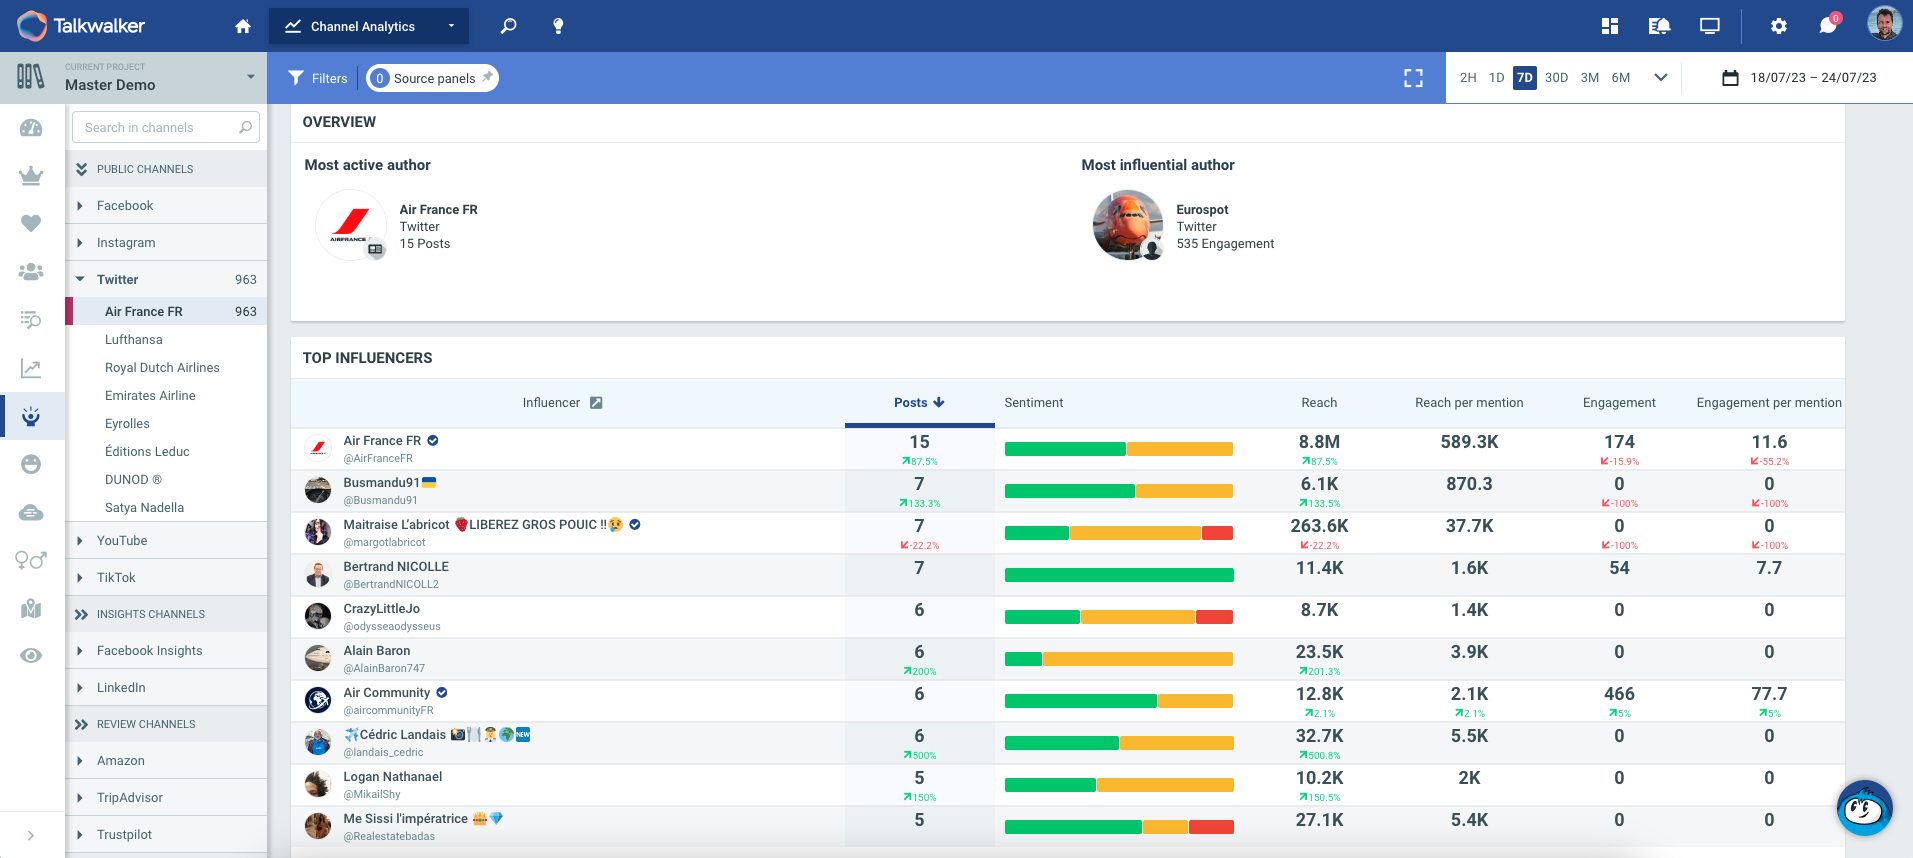Open the list search sidebar icon
The width and height of the screenshot is (1913, 858).
(x=31, y=319)
